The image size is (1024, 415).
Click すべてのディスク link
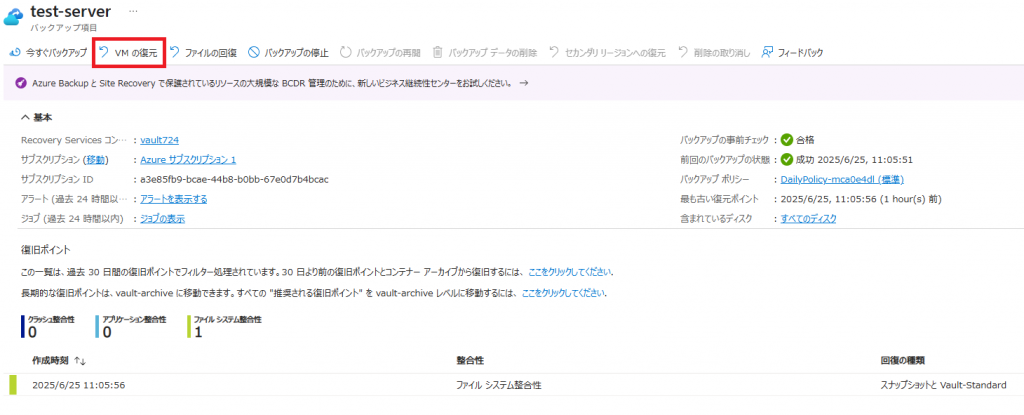click(x=808, y=219)
